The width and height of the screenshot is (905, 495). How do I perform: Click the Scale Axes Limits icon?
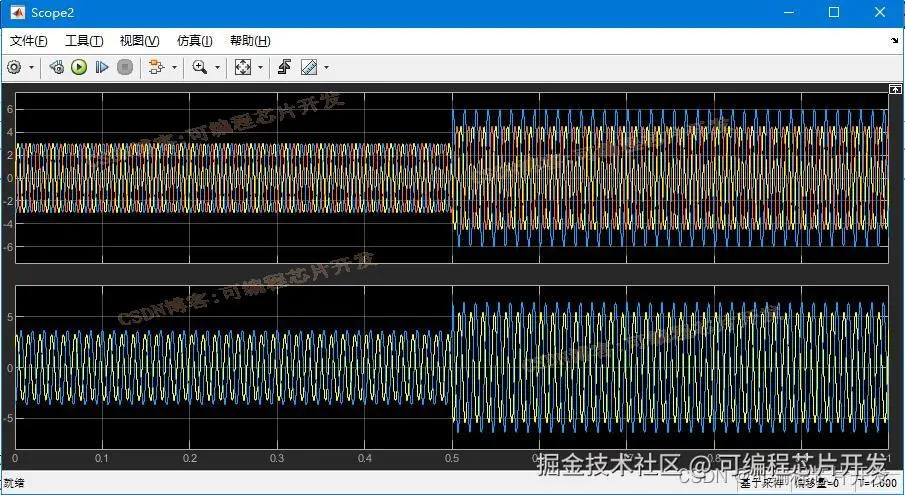coord(242,68)
